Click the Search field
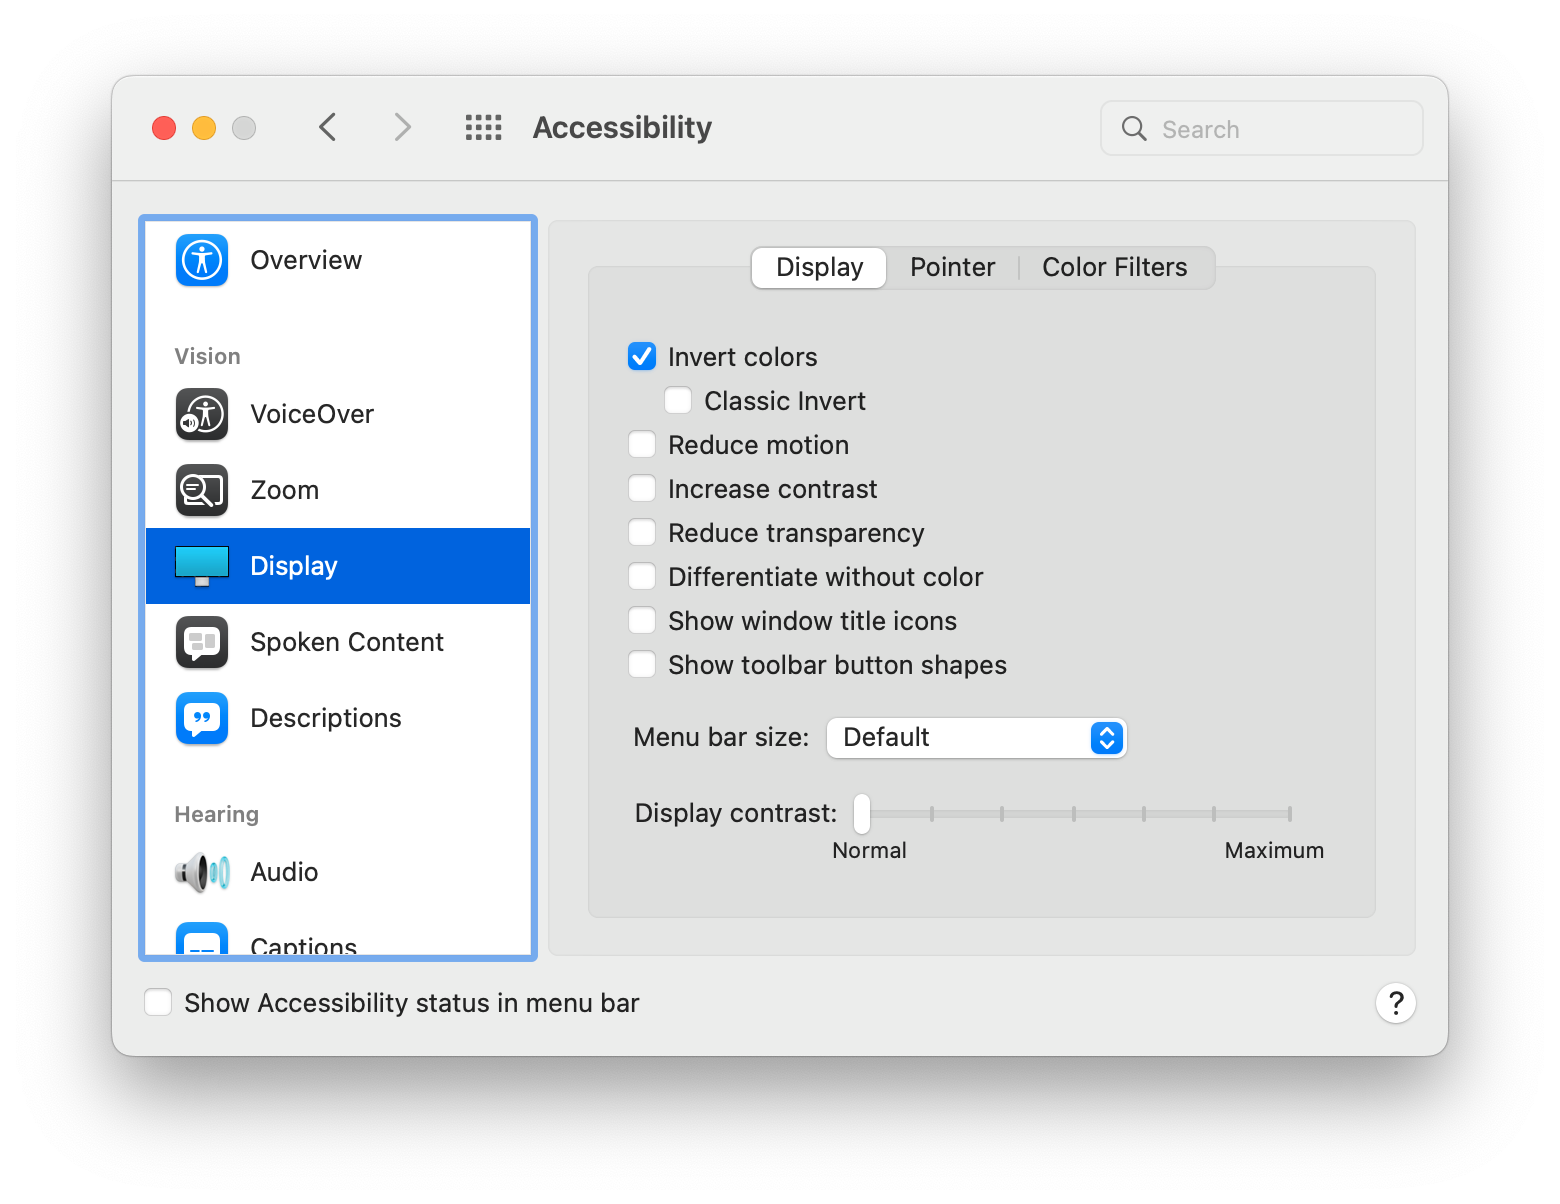 [x=1261, y=128]
